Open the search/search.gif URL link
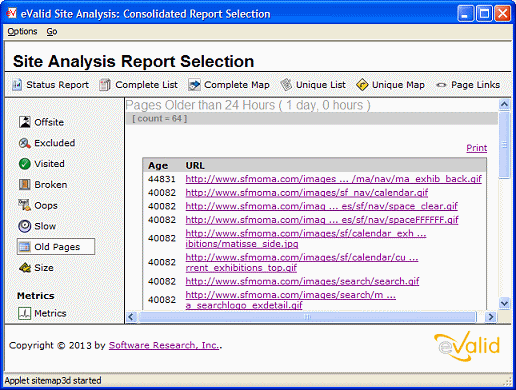Viewport: 516px width, 390px height. [x=302, y=281]
